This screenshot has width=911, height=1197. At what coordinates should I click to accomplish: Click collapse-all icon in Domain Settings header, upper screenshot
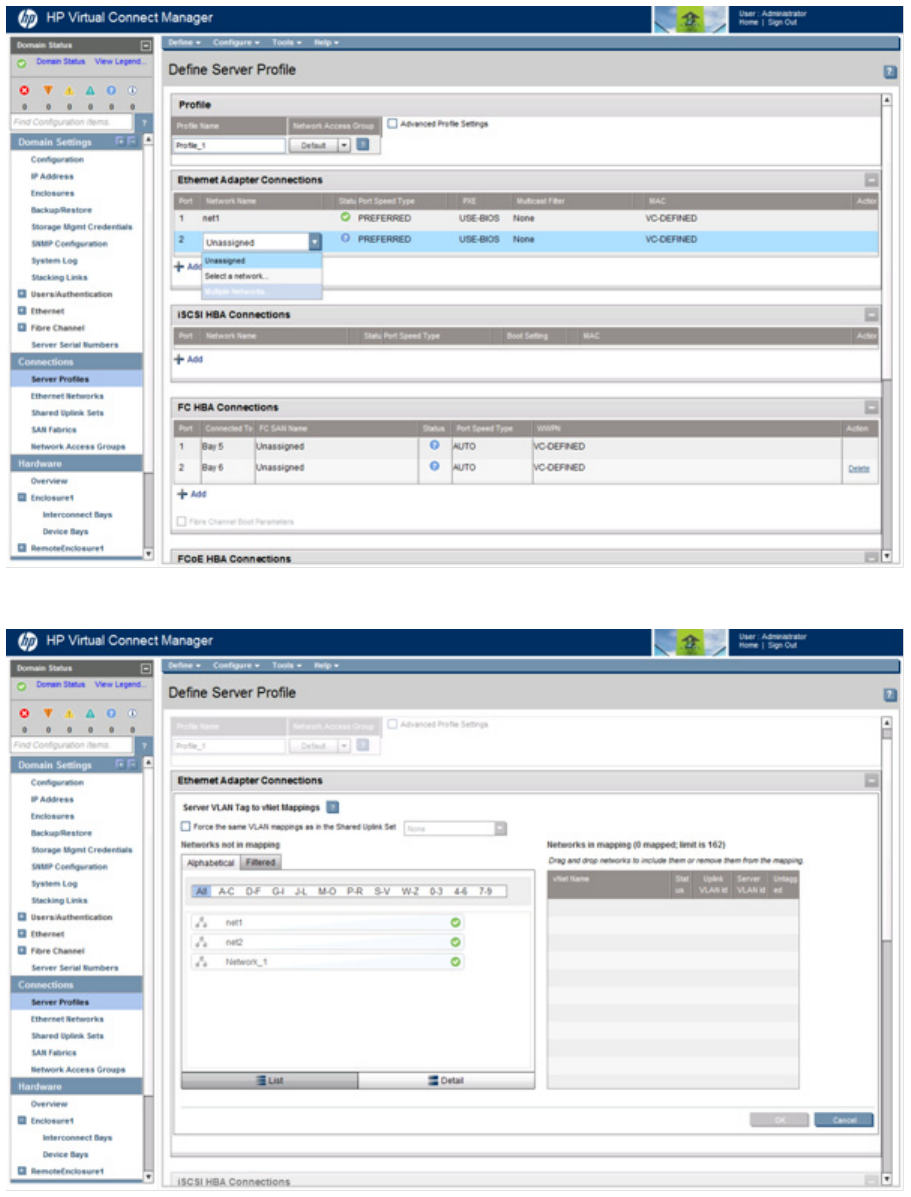pyautogui.click(x=131, y=141)
